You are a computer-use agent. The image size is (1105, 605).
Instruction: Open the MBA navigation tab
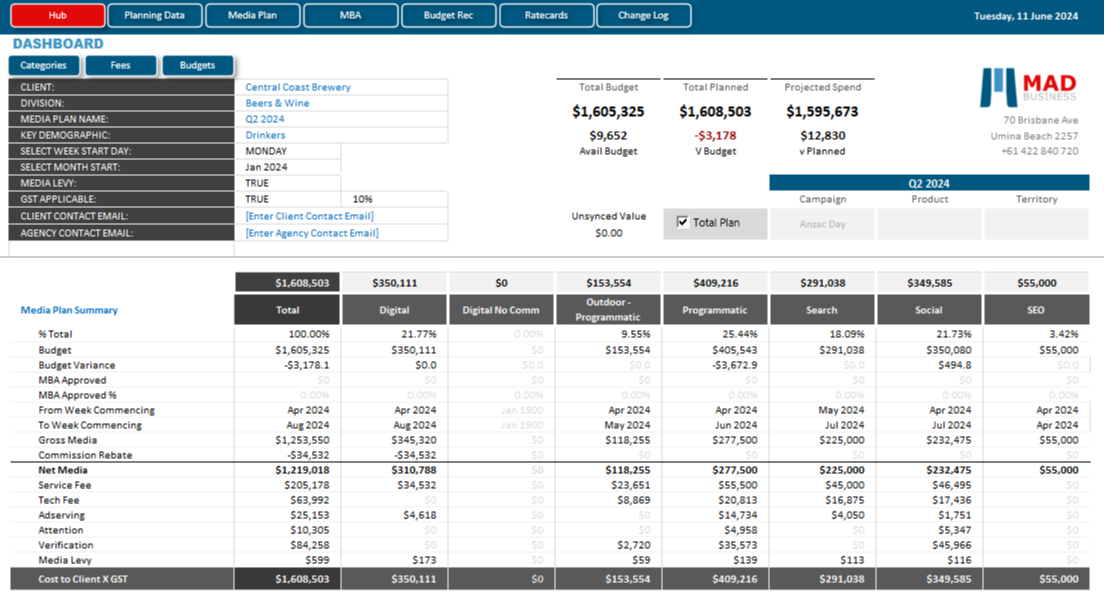tap(350, 15)
